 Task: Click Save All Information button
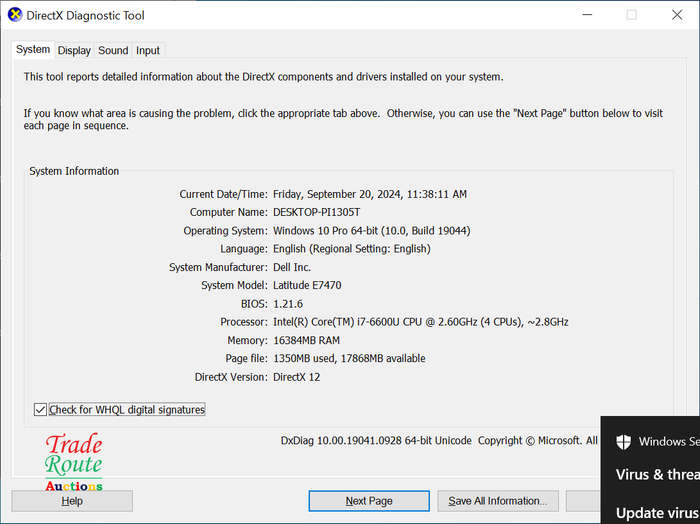pos(498,501)
